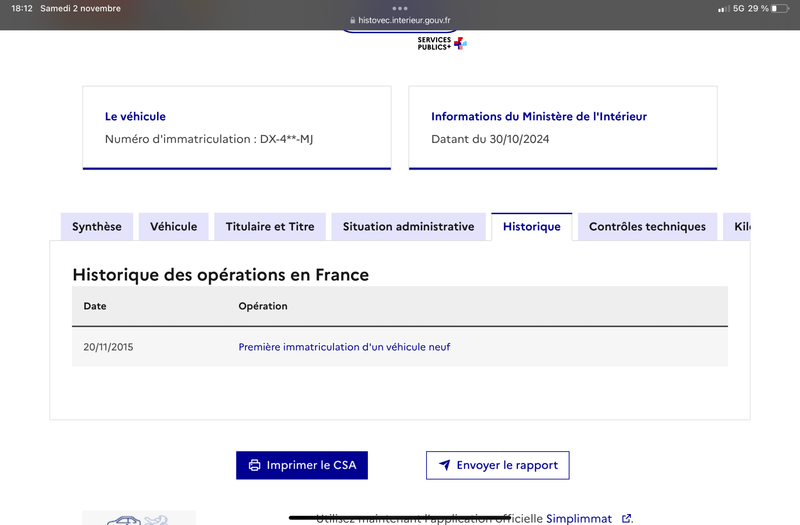
Task: Open the Contrôles techniques tab
Action: [x=647, y=227]
